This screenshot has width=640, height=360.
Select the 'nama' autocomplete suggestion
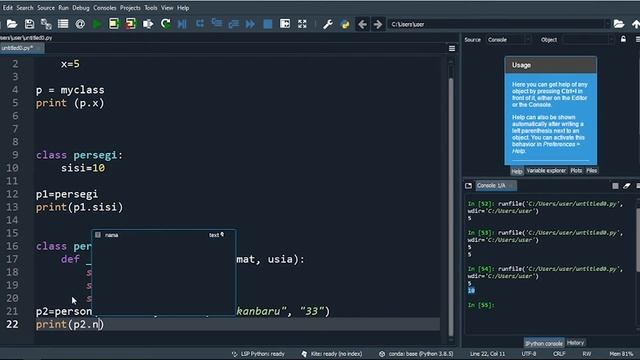[x=163, y=235]
